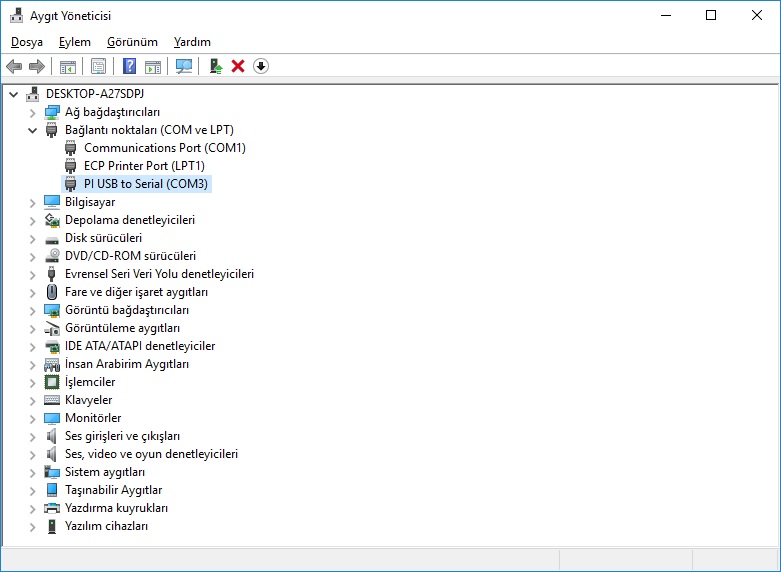Select the Disk sürücüleri label

(x=104, y=238)
